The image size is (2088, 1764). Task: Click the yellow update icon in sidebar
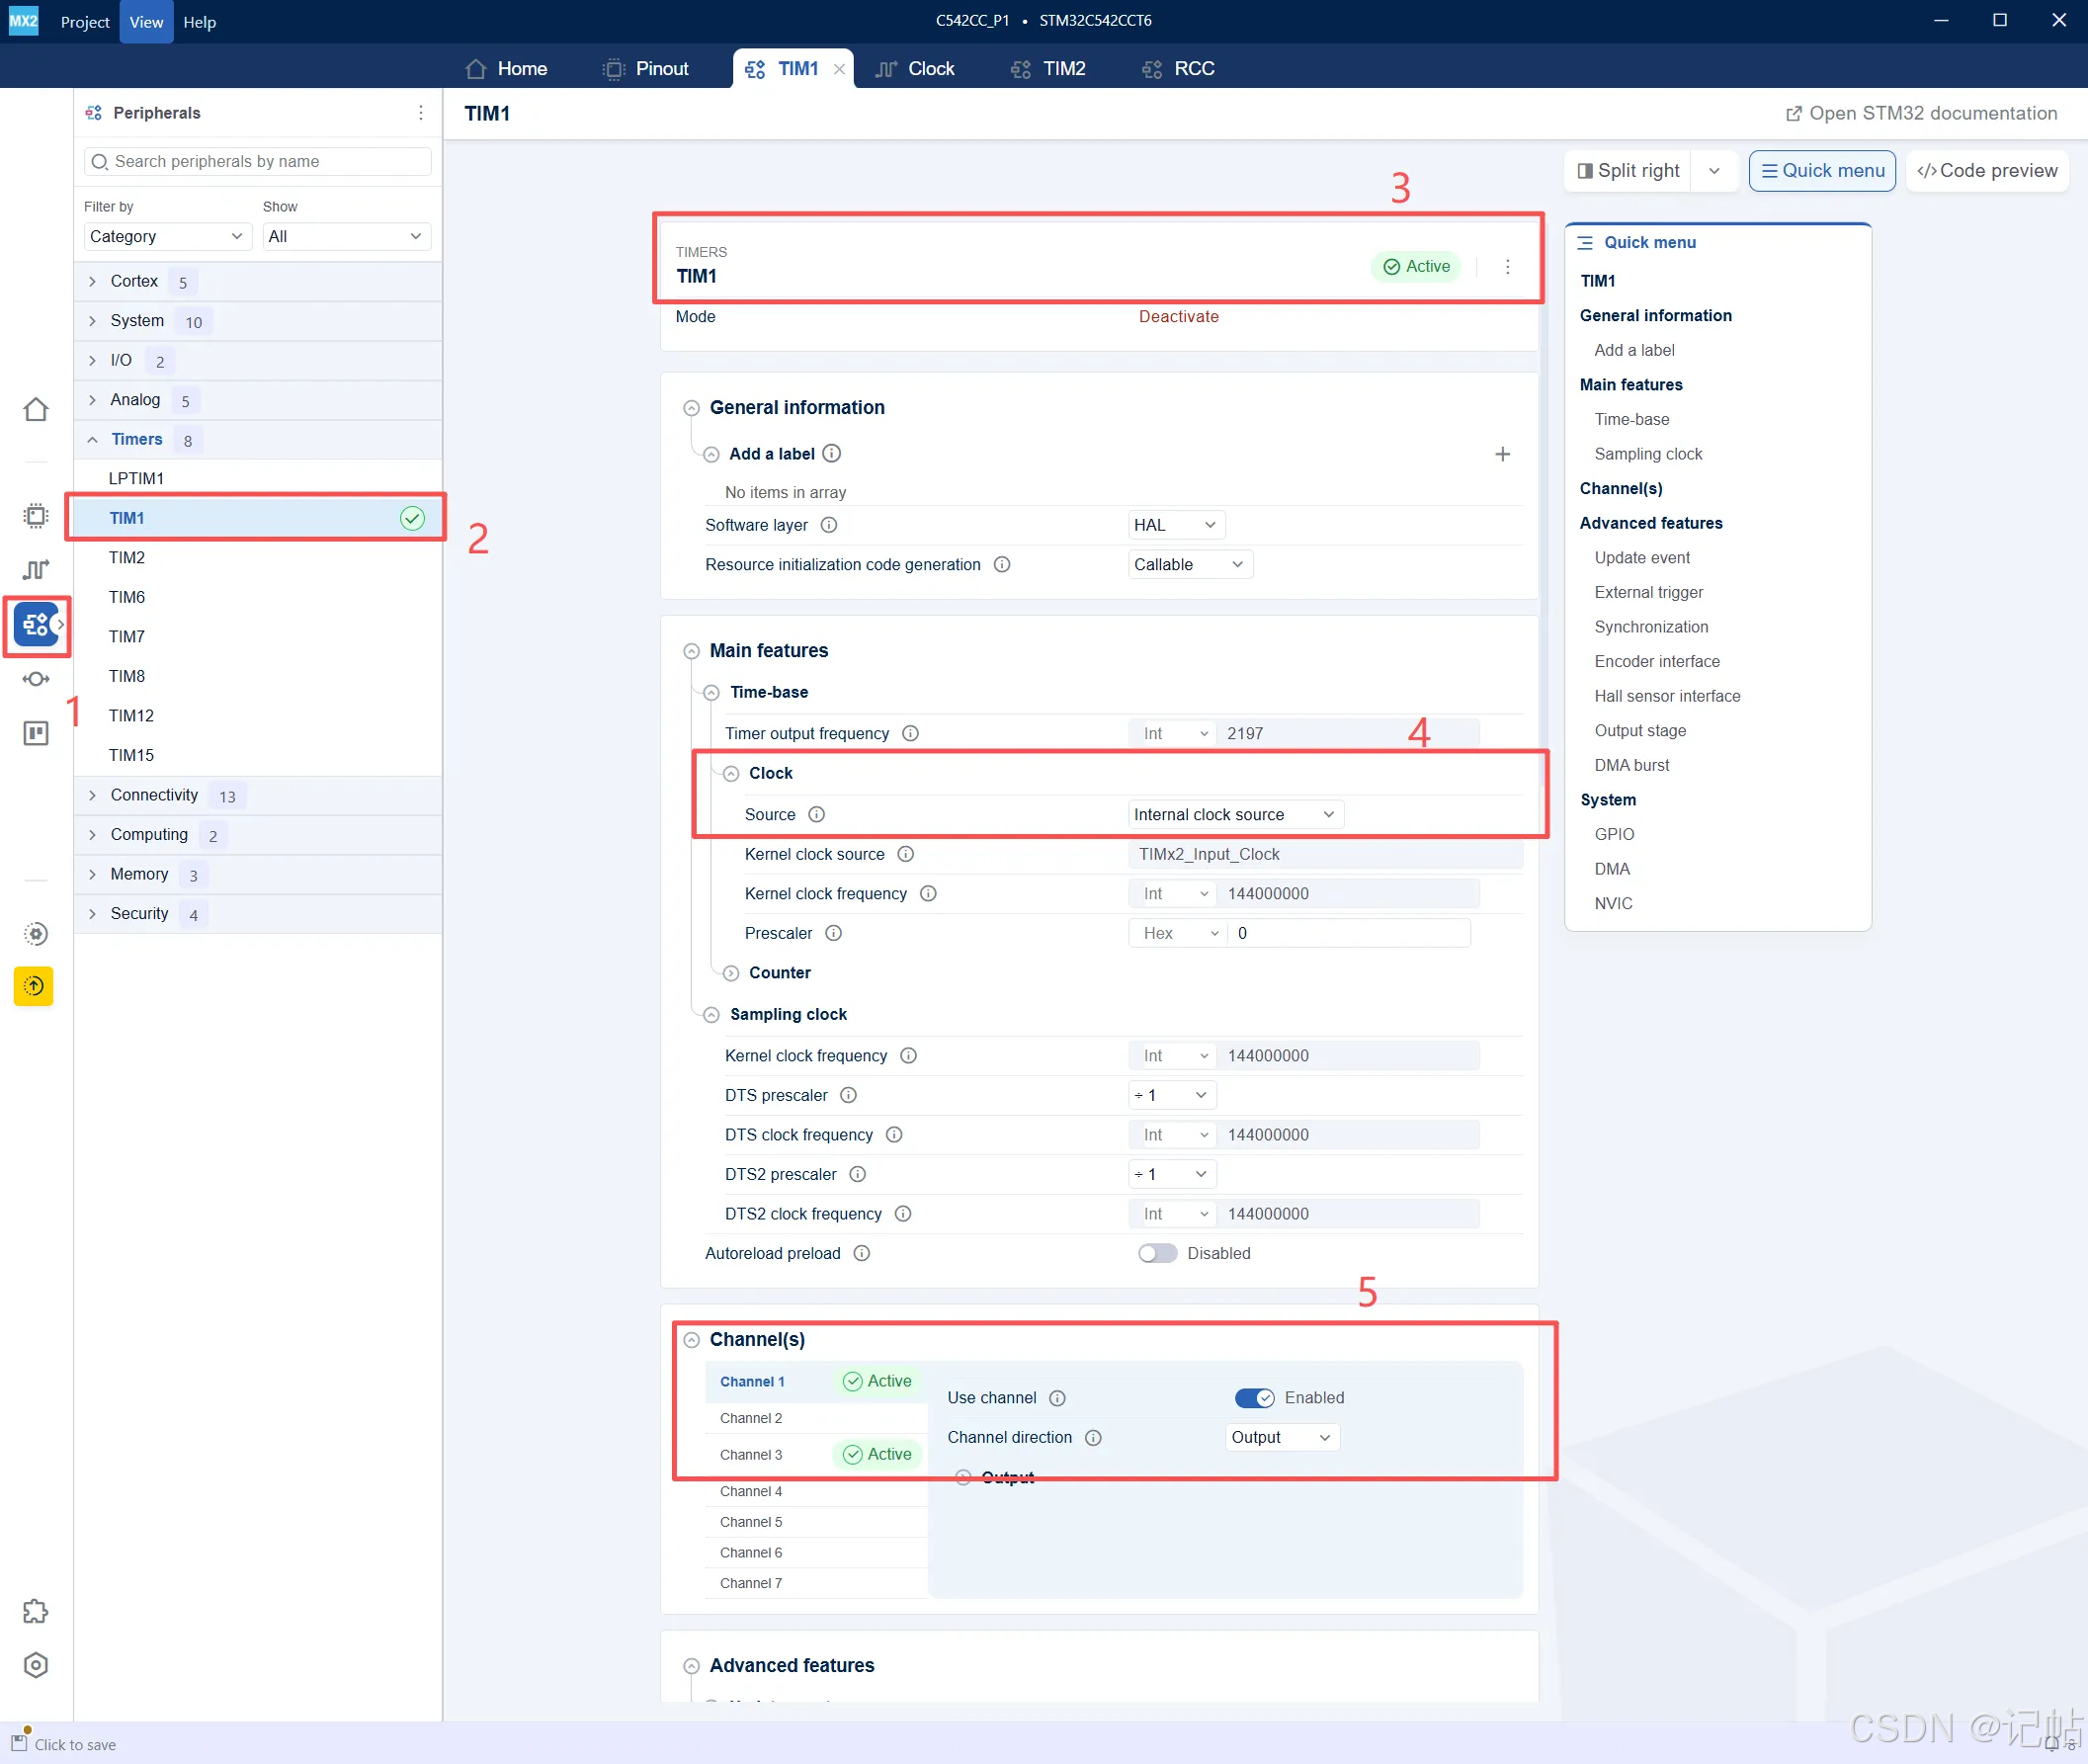pos(34,986)
